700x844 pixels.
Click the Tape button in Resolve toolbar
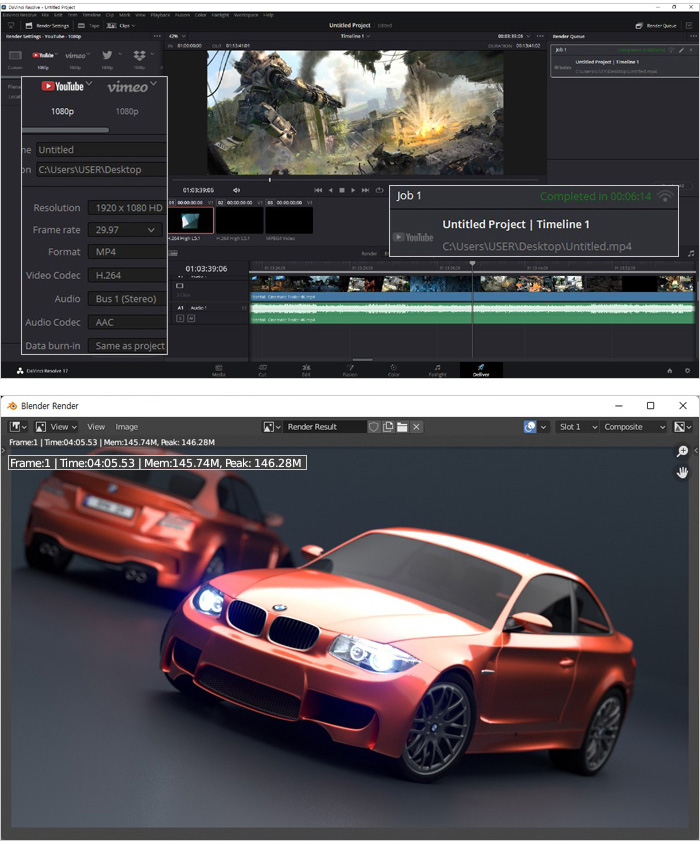(x=89, y=25)
